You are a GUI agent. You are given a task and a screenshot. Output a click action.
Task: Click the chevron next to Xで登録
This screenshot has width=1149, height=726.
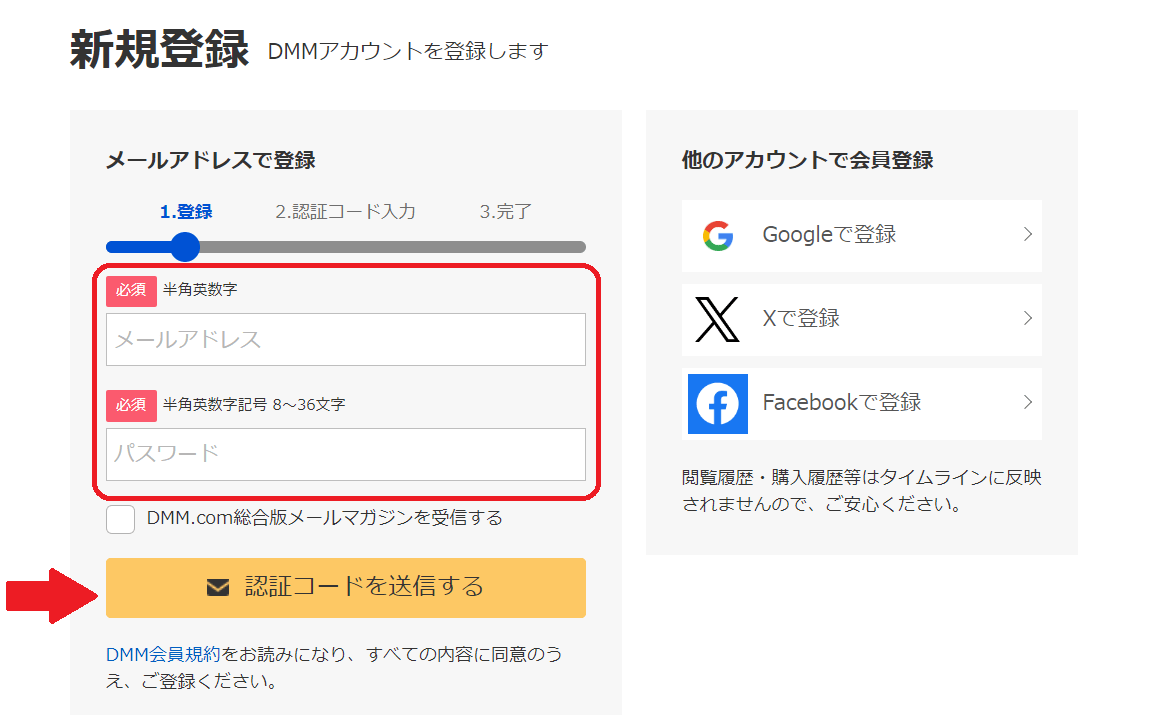(1029, 319)
